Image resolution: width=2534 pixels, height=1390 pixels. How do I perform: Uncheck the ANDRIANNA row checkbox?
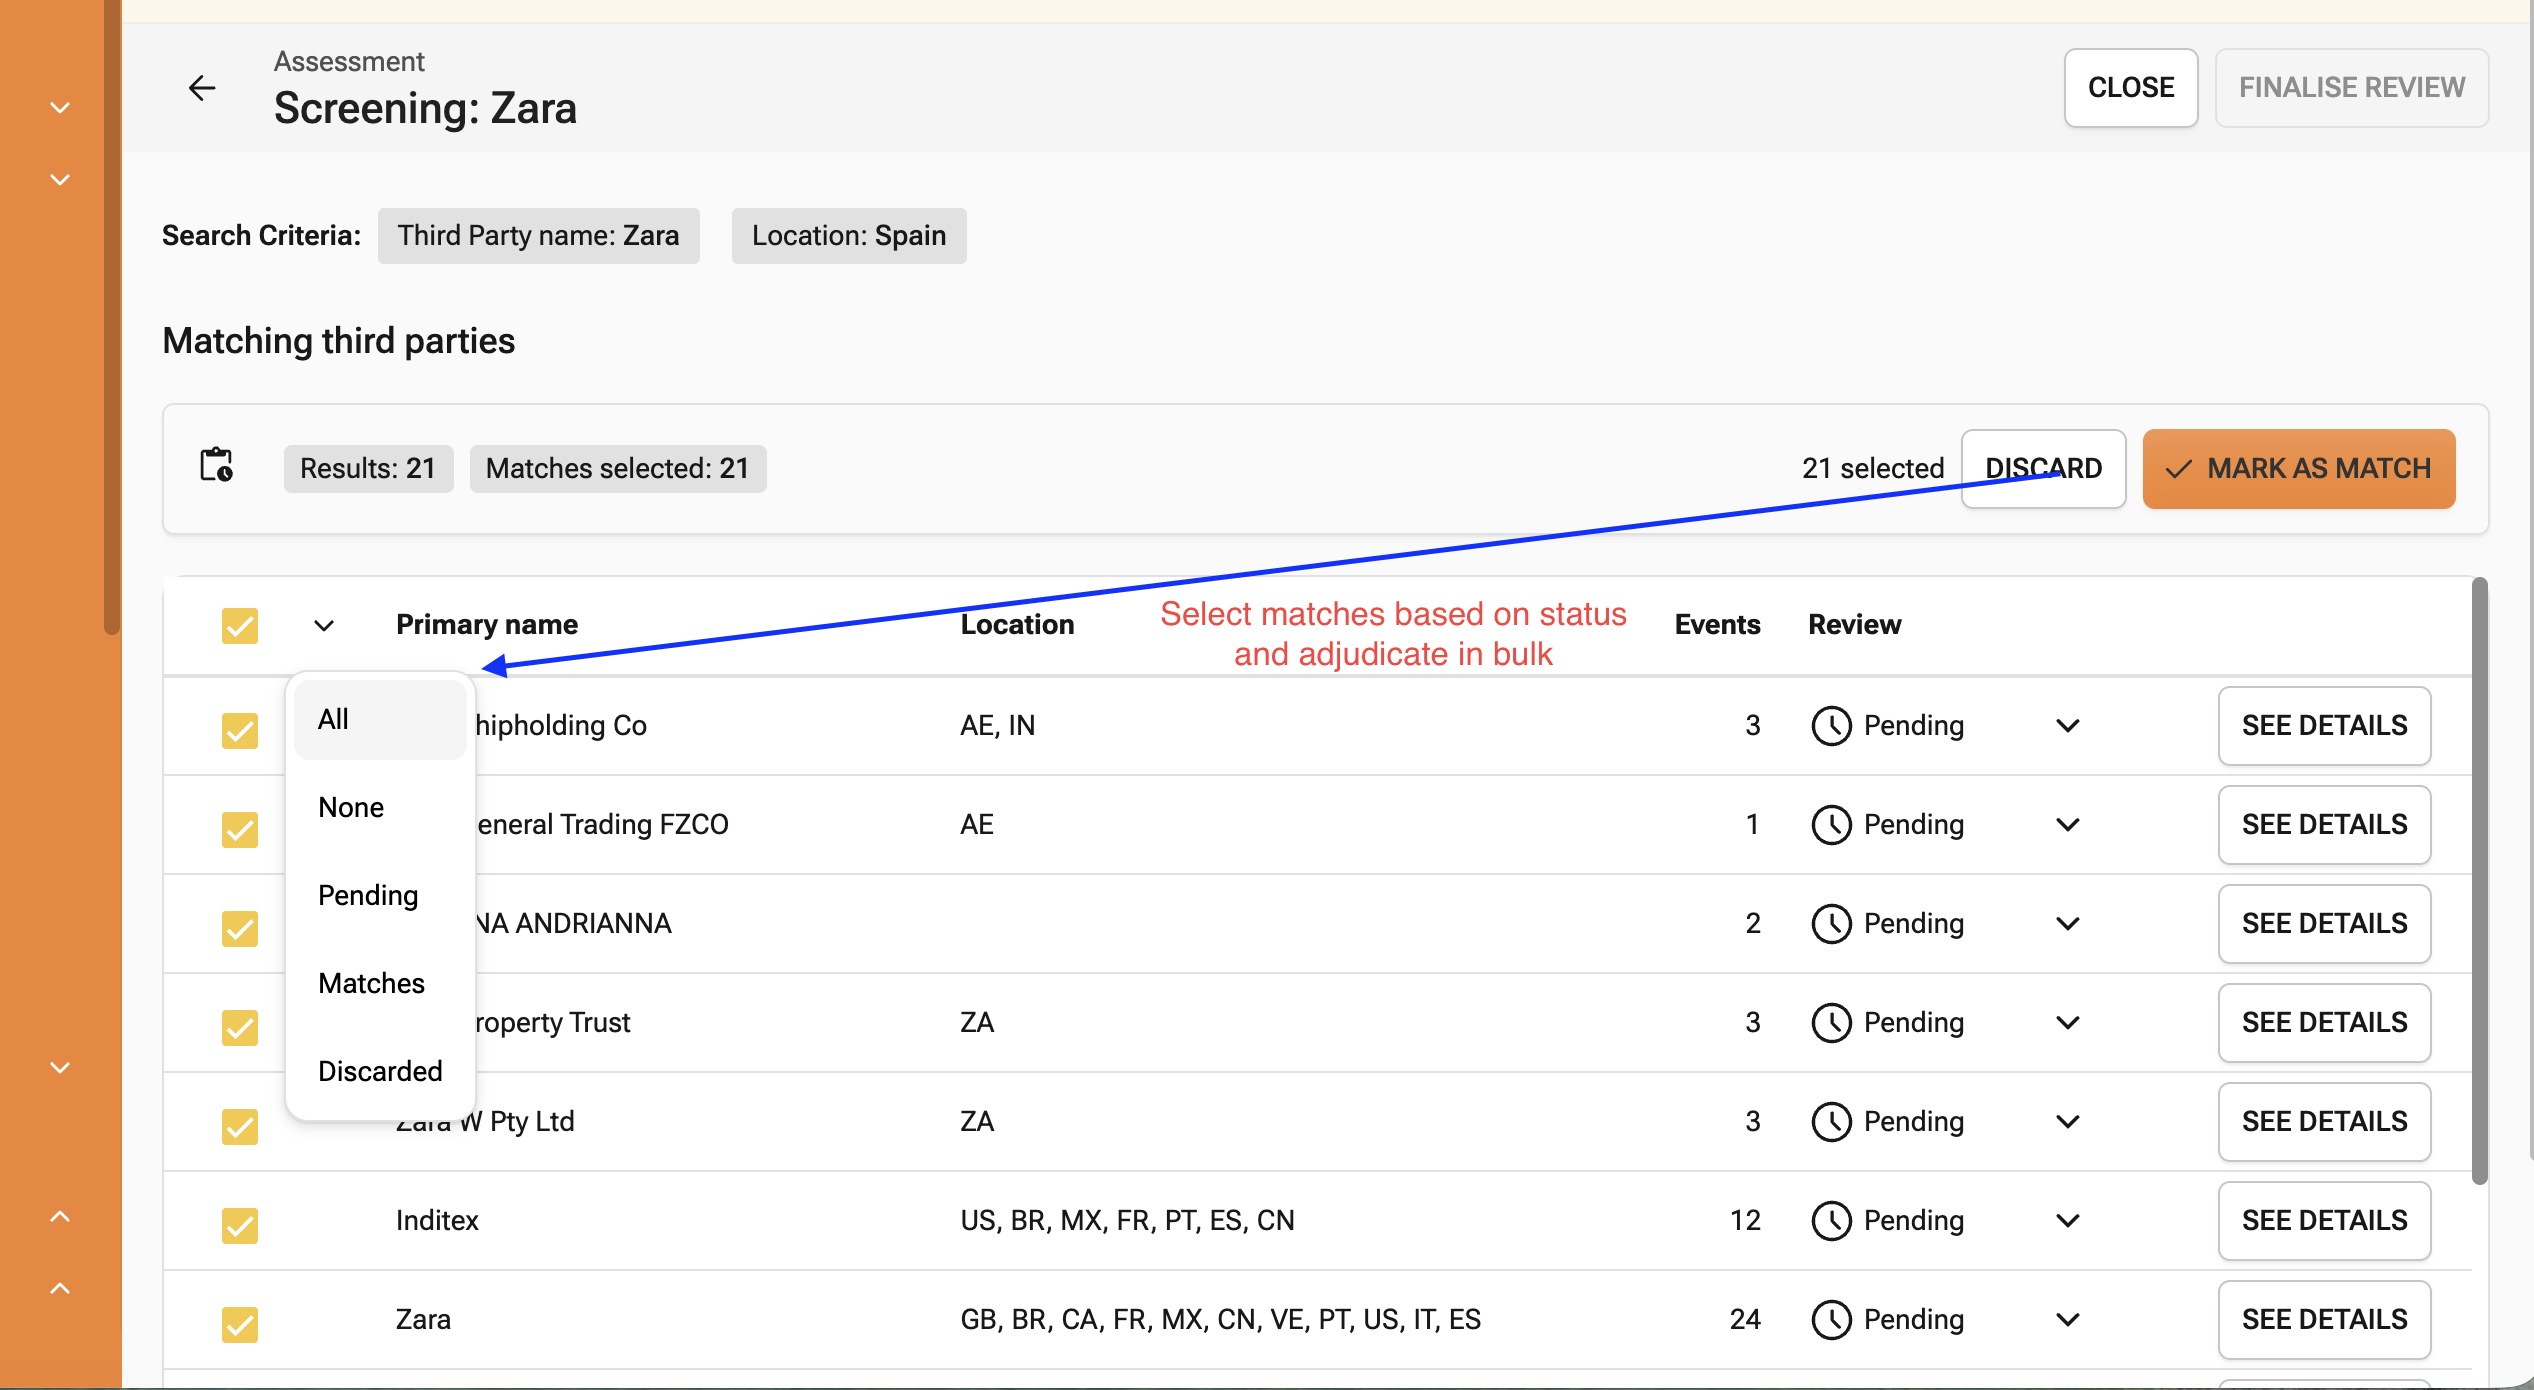click(x=240, y=928)
